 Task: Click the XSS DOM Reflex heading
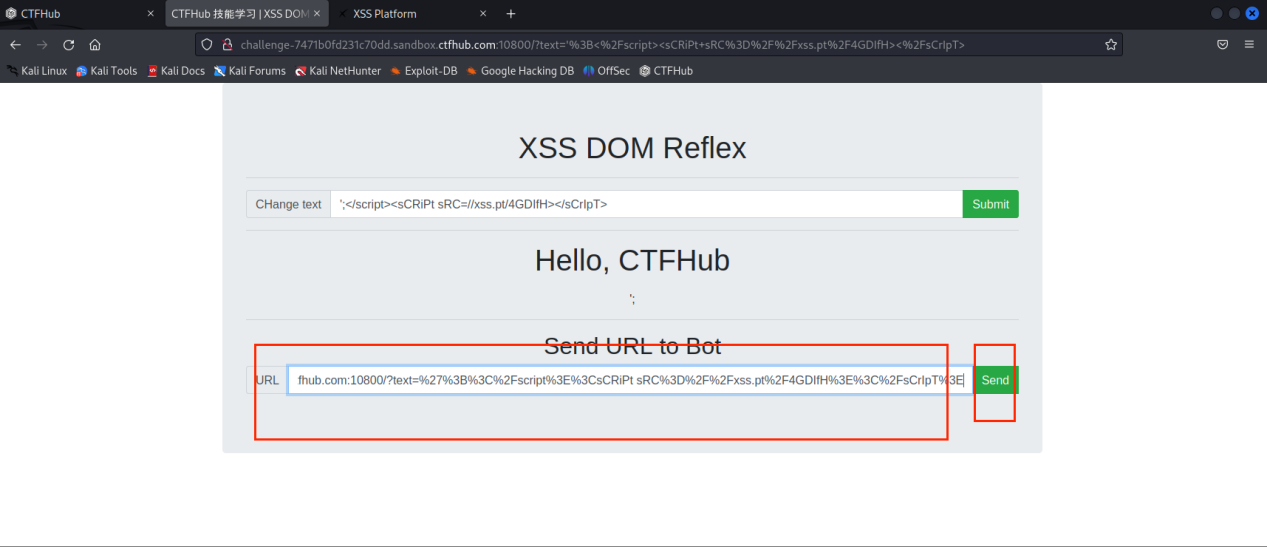(632, 148)
